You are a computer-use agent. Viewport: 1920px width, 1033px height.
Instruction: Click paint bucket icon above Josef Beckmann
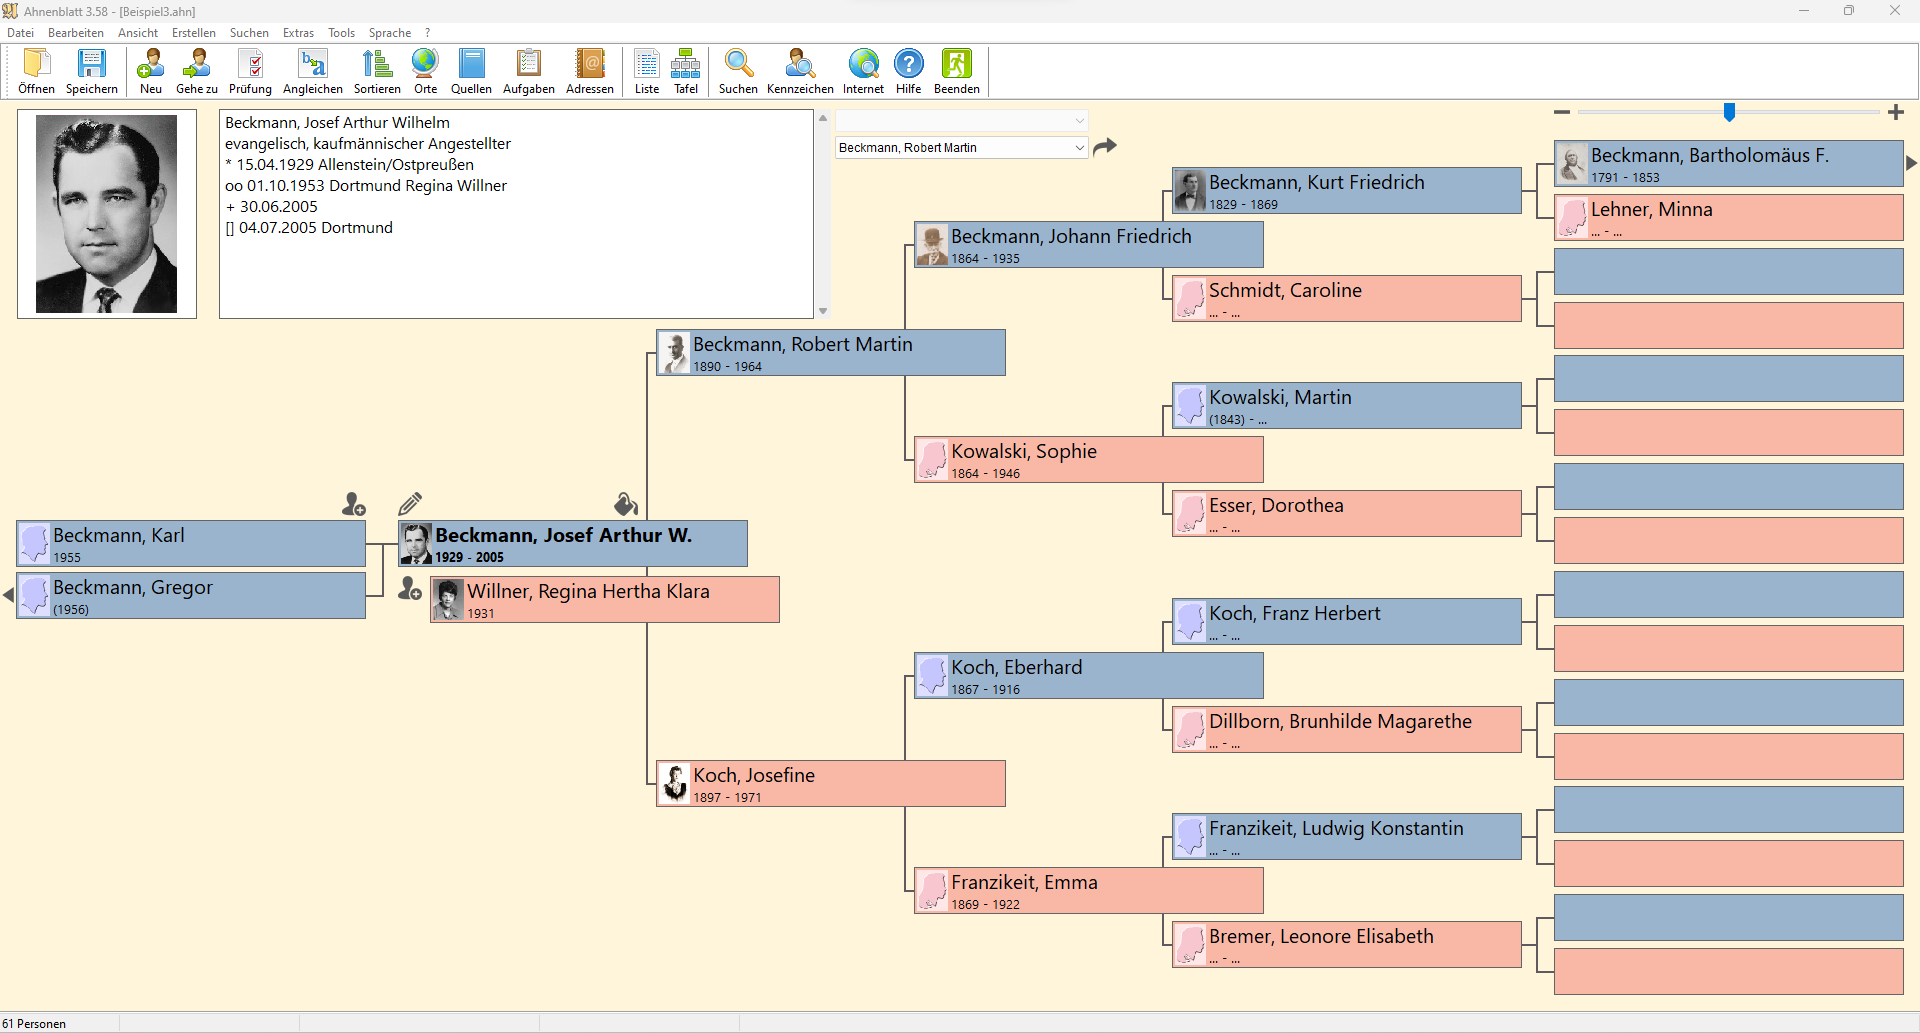(626, 503)
